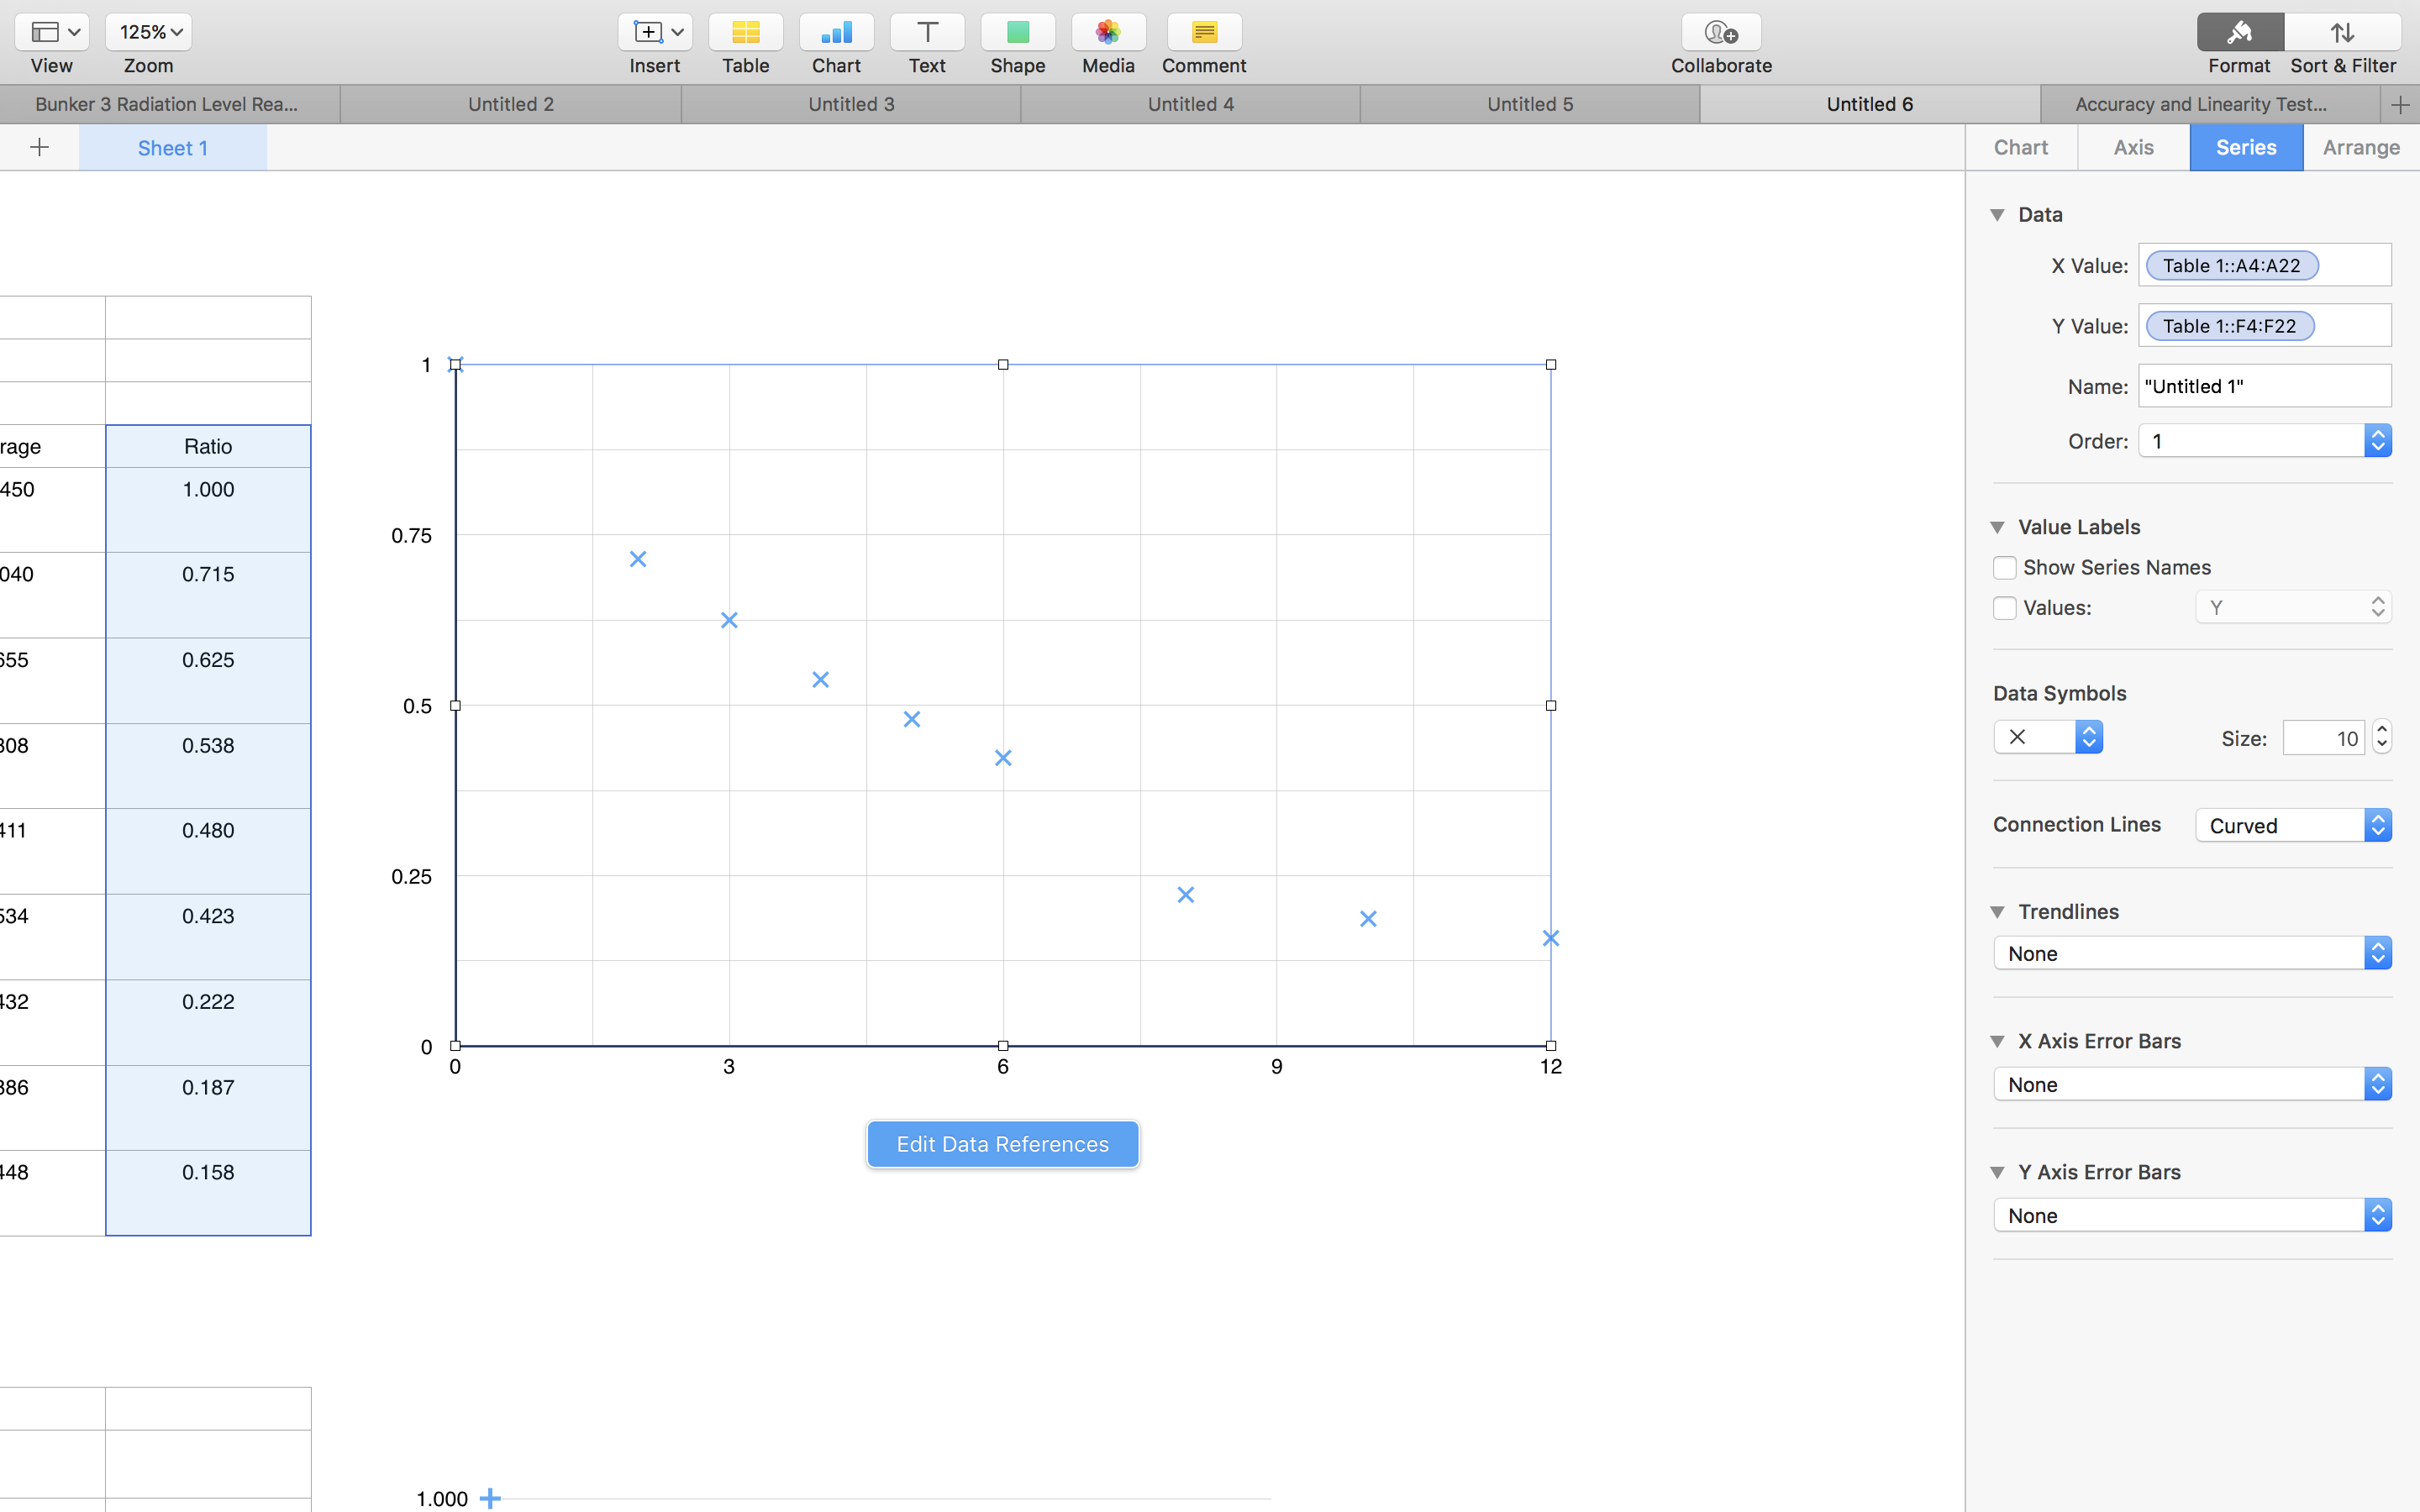
Task: Click the Table toolbar icon
Action: point(745,33)
